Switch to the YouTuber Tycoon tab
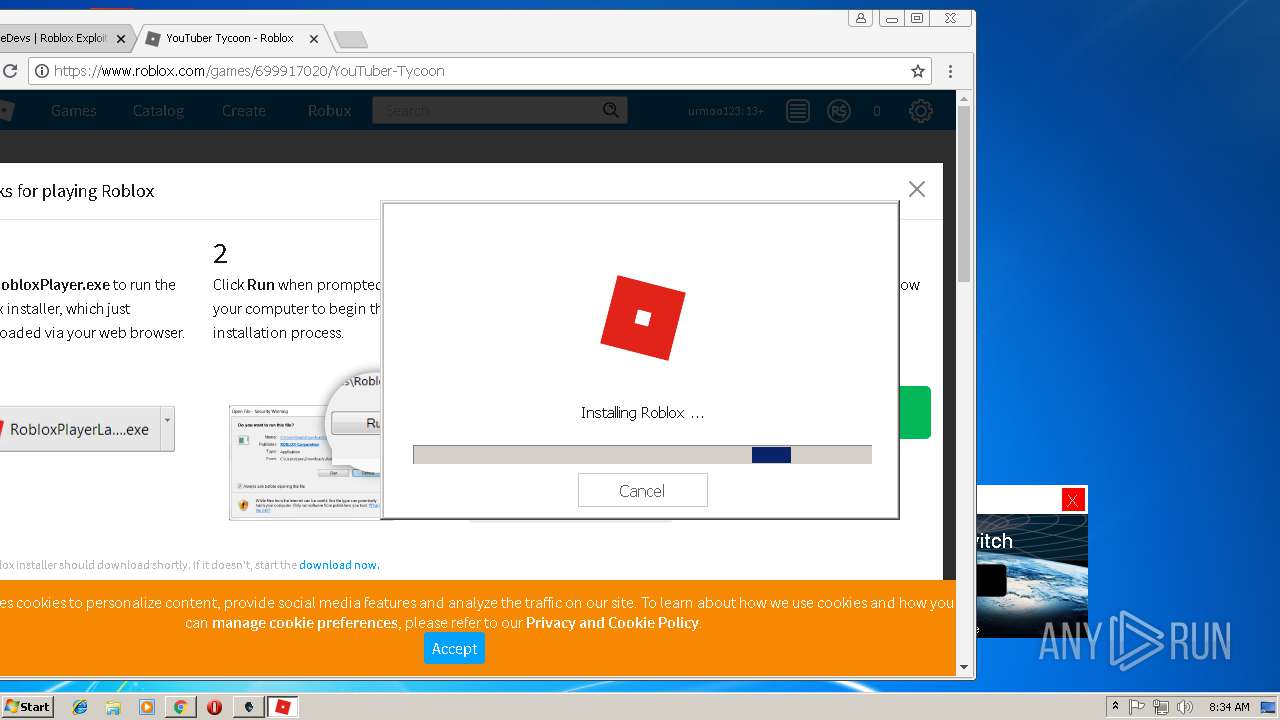The image size is (1280, 720). pos(230,39)
